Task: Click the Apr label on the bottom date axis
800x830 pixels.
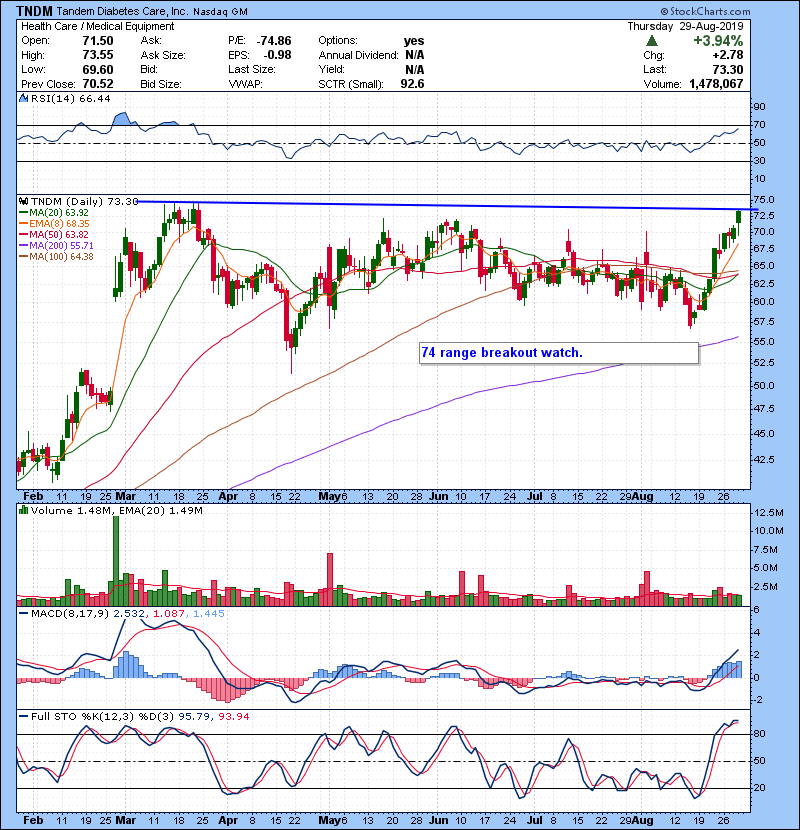Action: [228, 820]
